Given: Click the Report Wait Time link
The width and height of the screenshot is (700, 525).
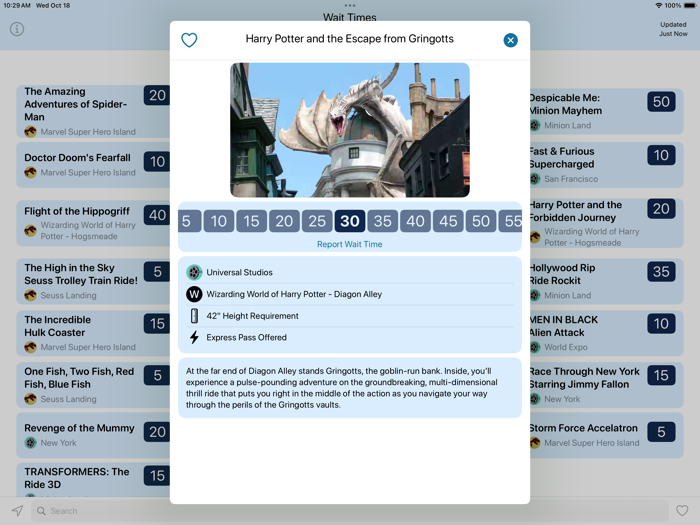Looking at the screenshot, I should tap(350, 244).
